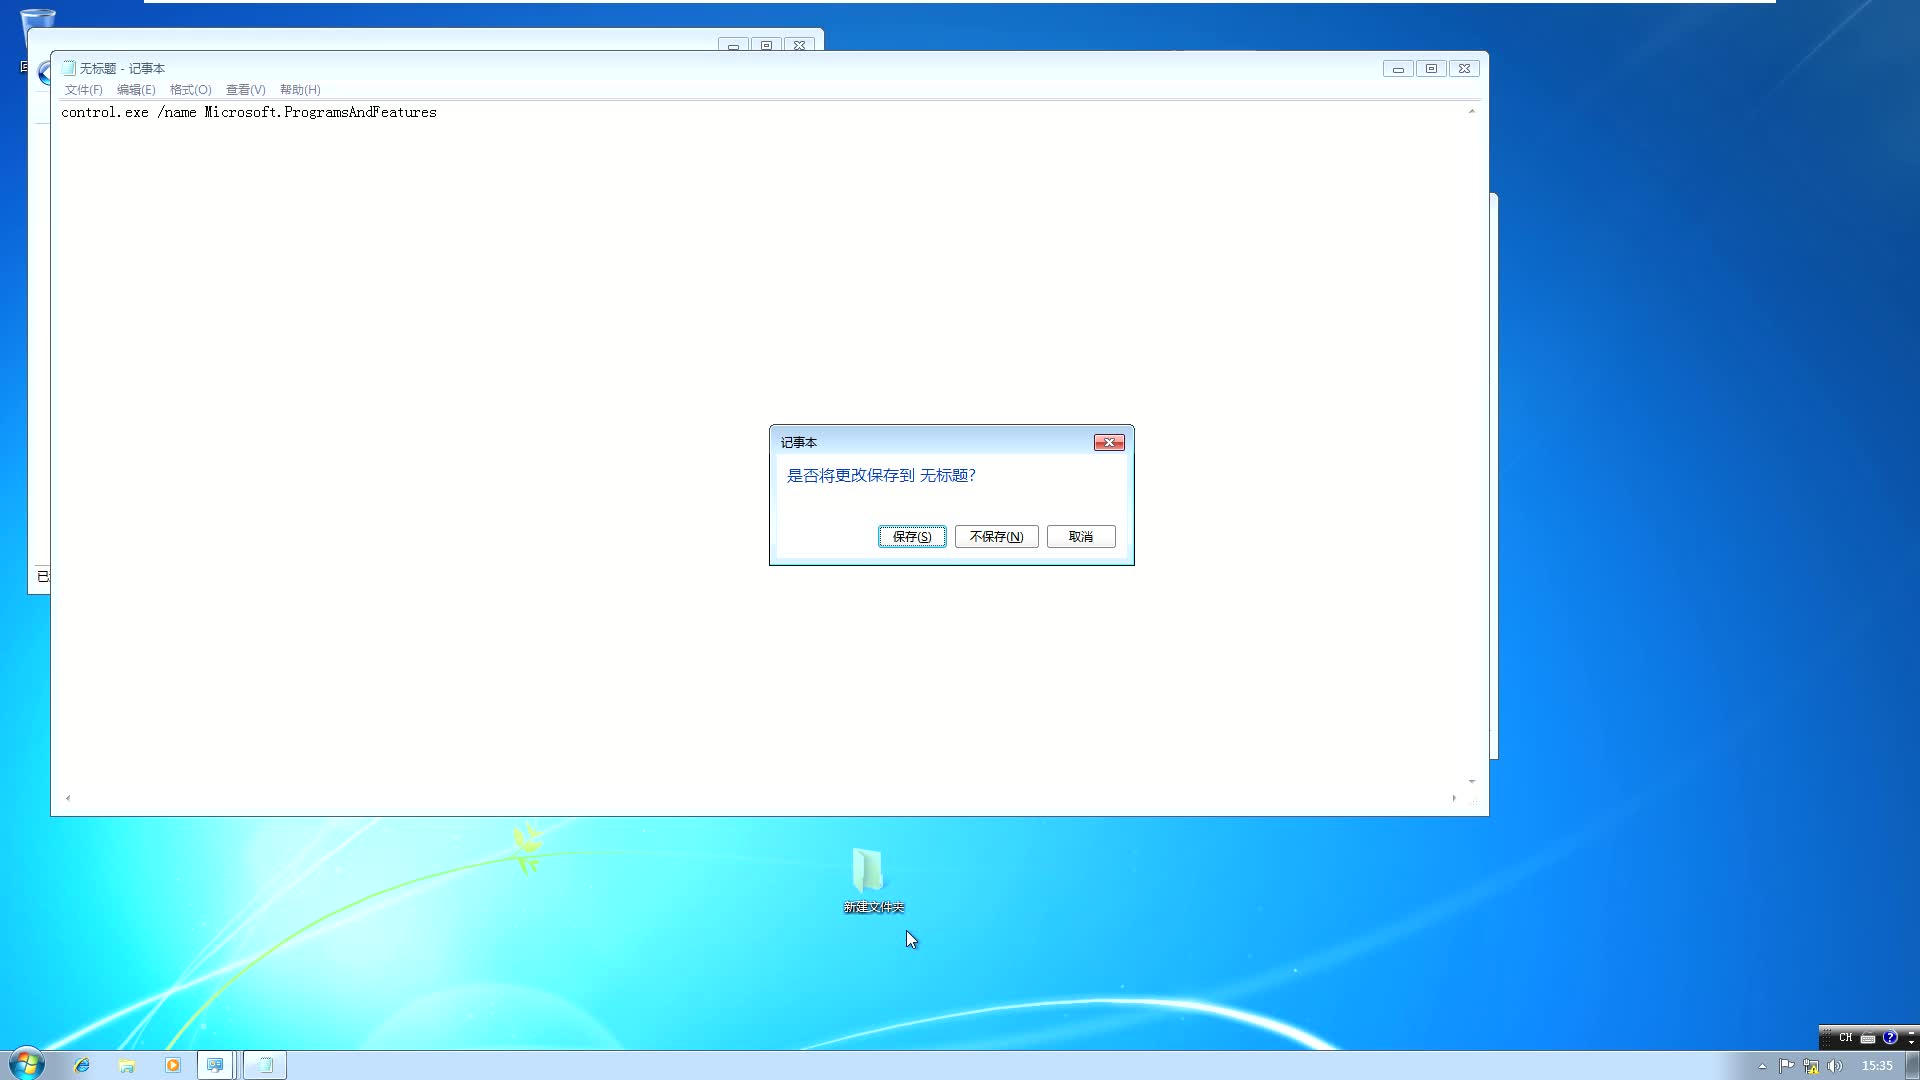Click the vertical scrollbar down arrow in Notepad
Viewport: 1920px width, 1080px height.
tap(1472, 782)
